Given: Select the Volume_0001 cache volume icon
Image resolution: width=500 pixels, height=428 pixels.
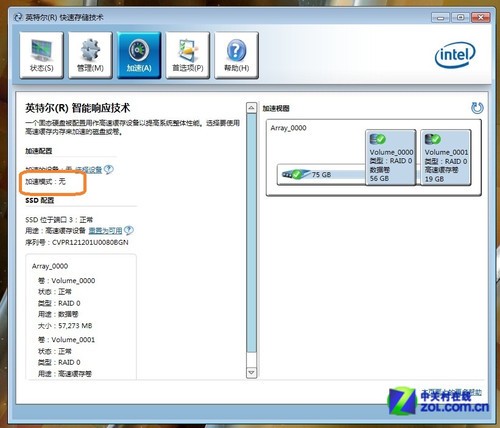Looking at the screenshot, I should [x=432, y=139].
